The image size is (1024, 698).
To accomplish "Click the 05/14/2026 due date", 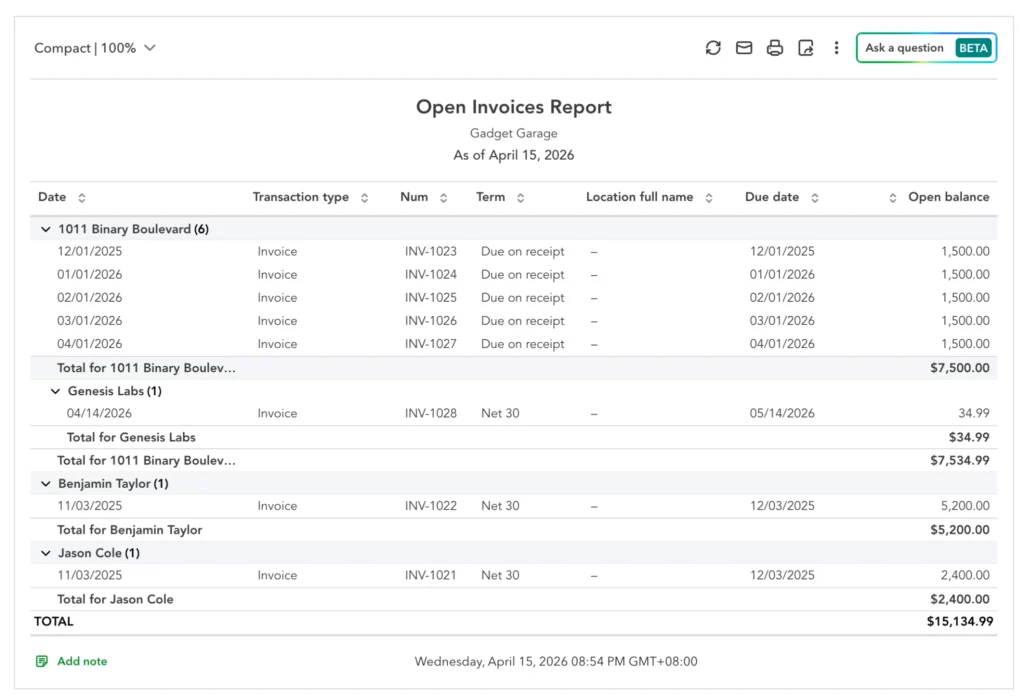I will (x=782, y=413).
